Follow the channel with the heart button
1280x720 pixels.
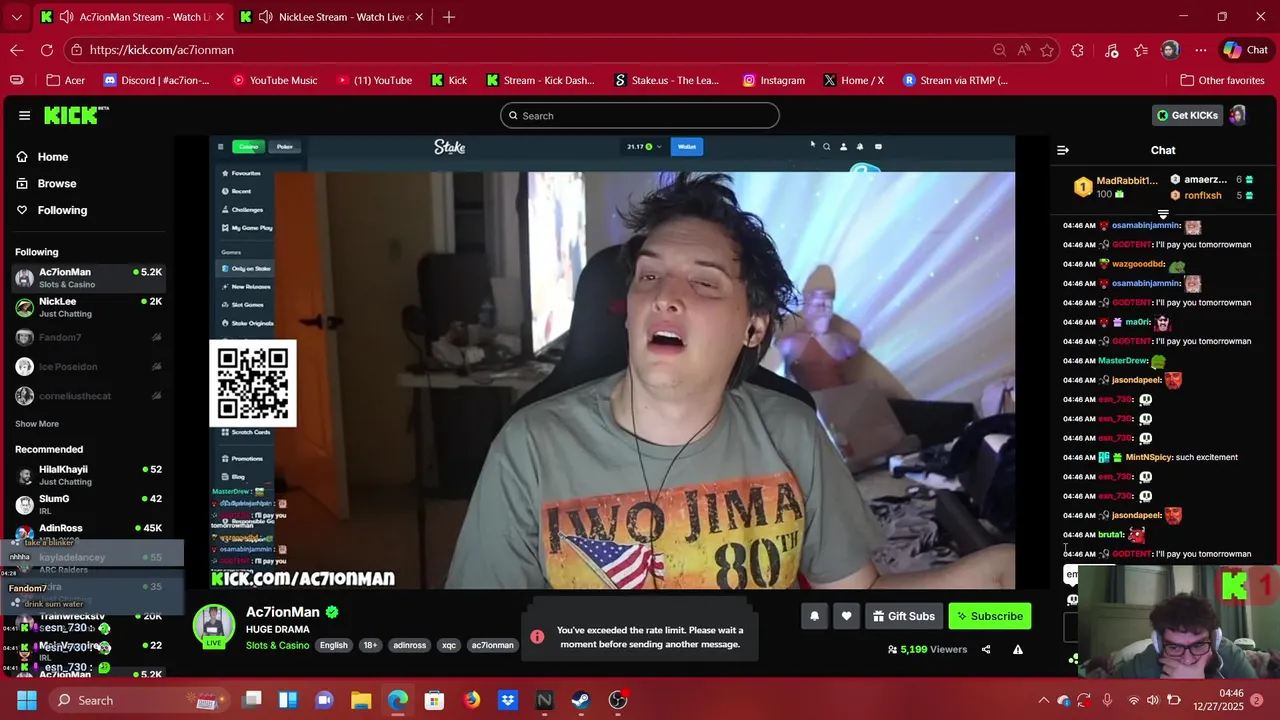[846, 616]
